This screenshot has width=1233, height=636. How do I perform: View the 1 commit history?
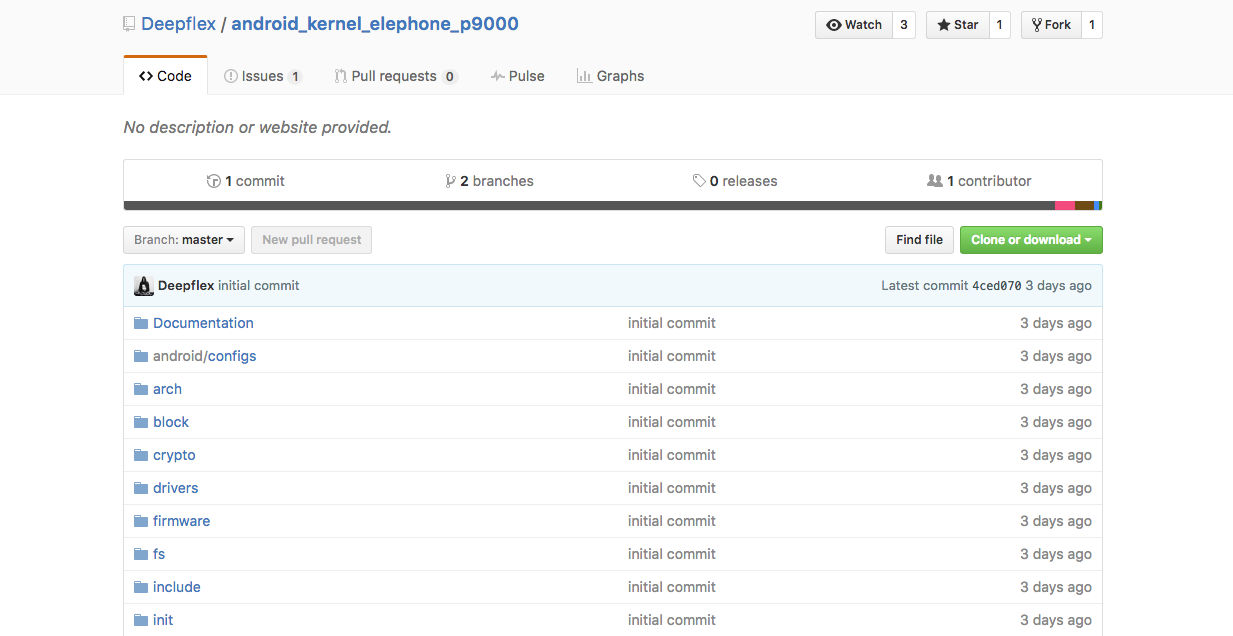tap(245, 181)
